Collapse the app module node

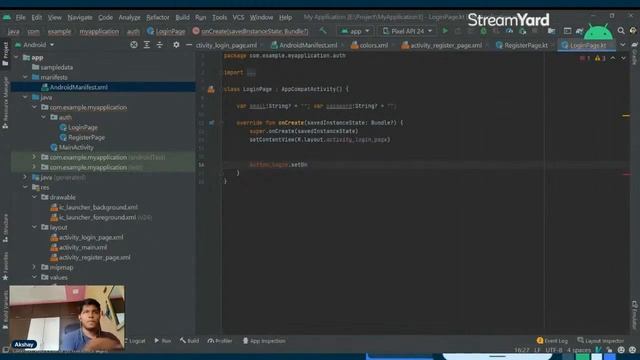[17, 58]
